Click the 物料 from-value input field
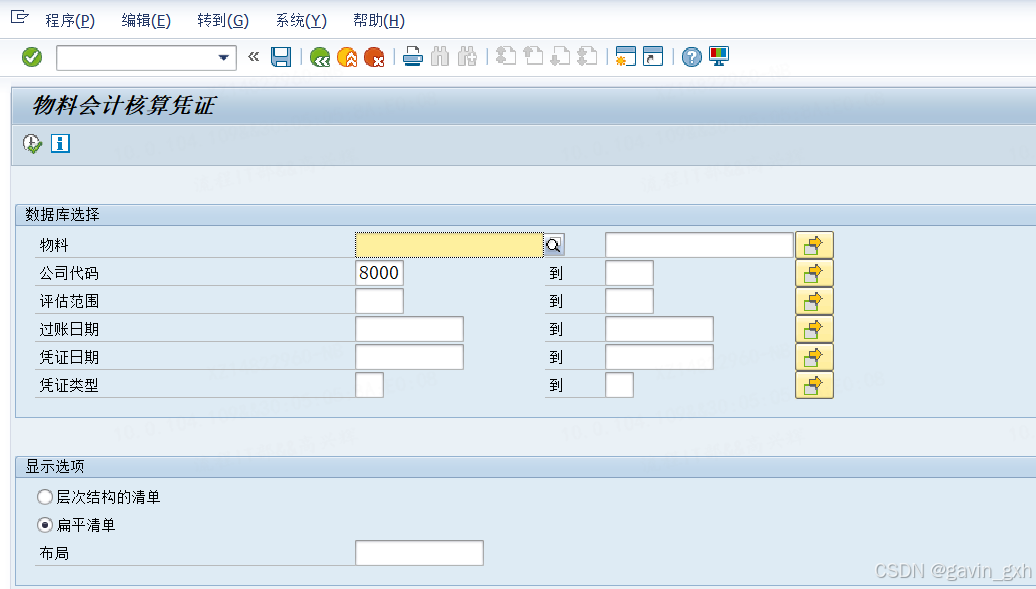Image resolution: width=1036 pixels, height=589 pixels. (449, 245)
